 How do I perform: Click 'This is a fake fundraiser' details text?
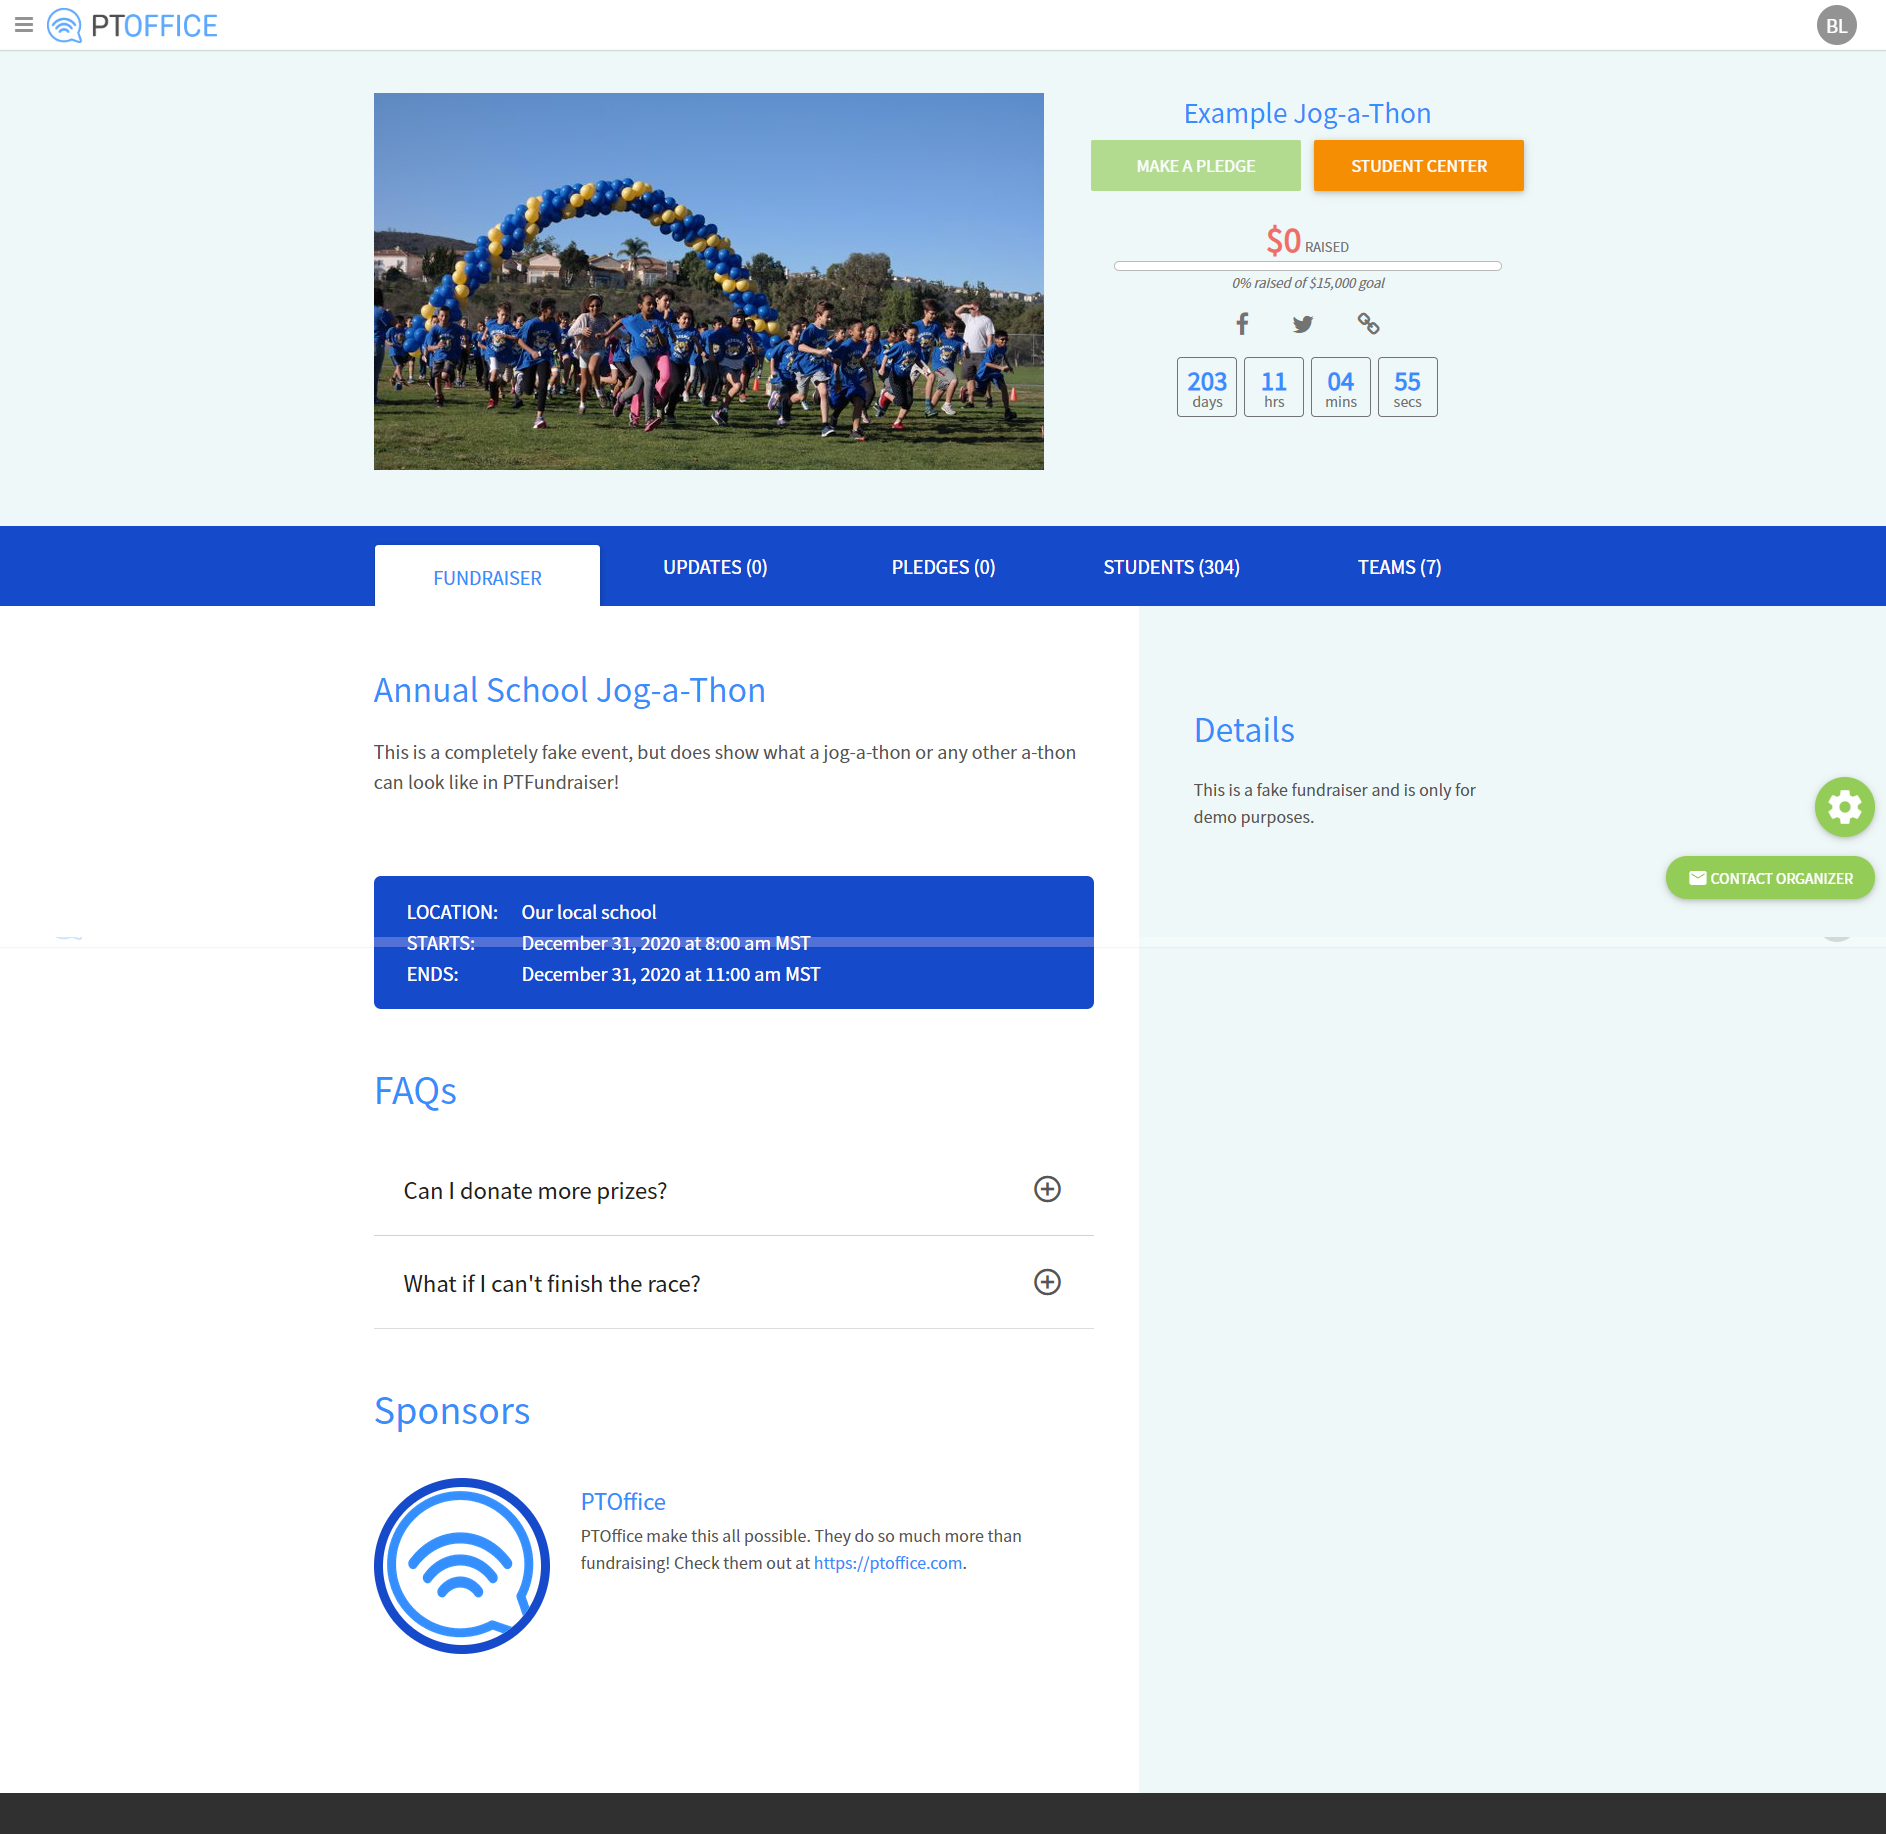[1334, 803]
